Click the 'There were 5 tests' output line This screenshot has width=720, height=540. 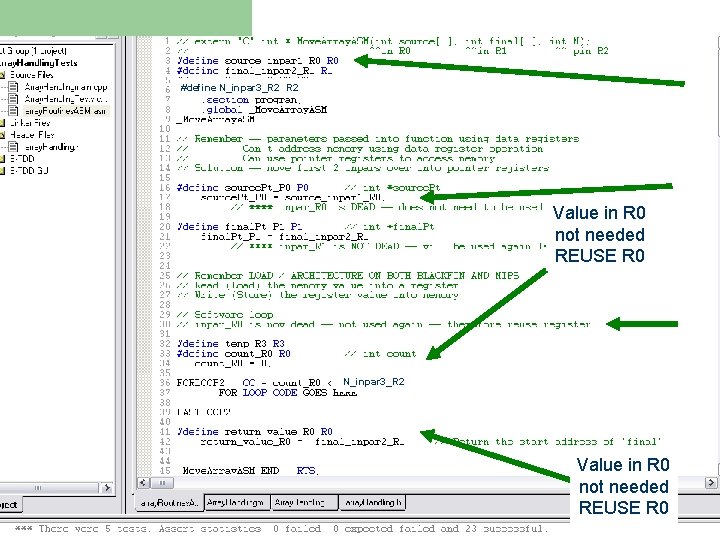point(282,529)
